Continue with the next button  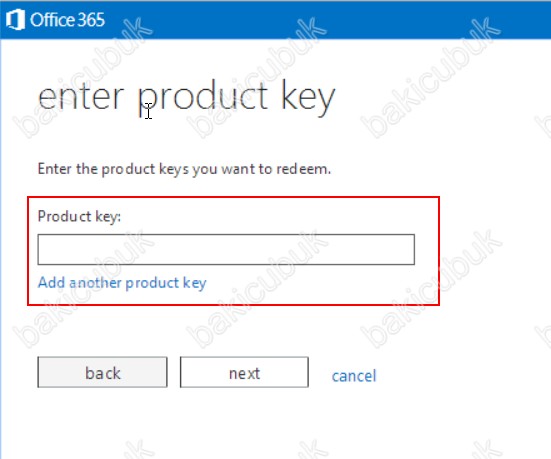(244, 372)
